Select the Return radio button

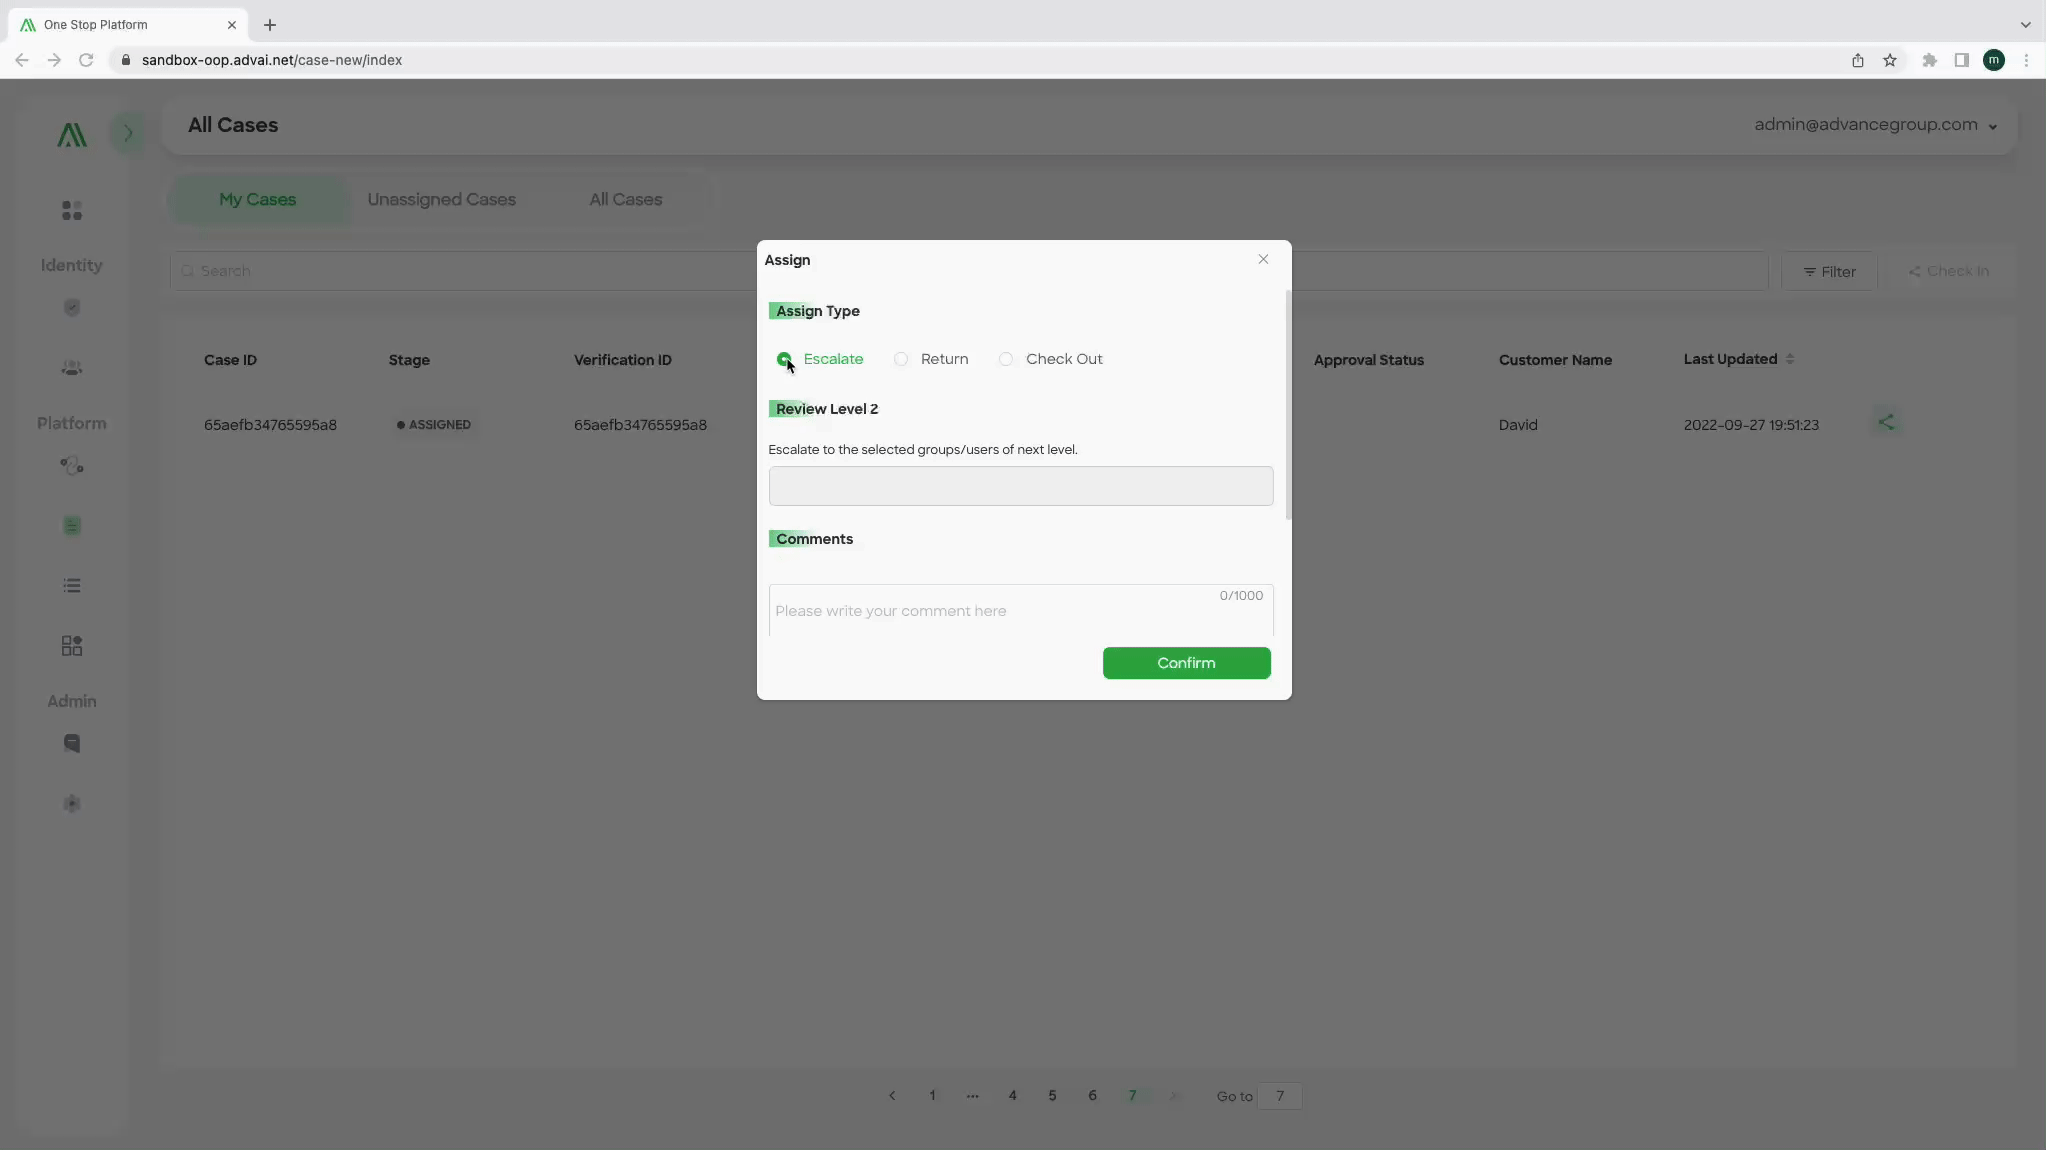click(901, 358)
